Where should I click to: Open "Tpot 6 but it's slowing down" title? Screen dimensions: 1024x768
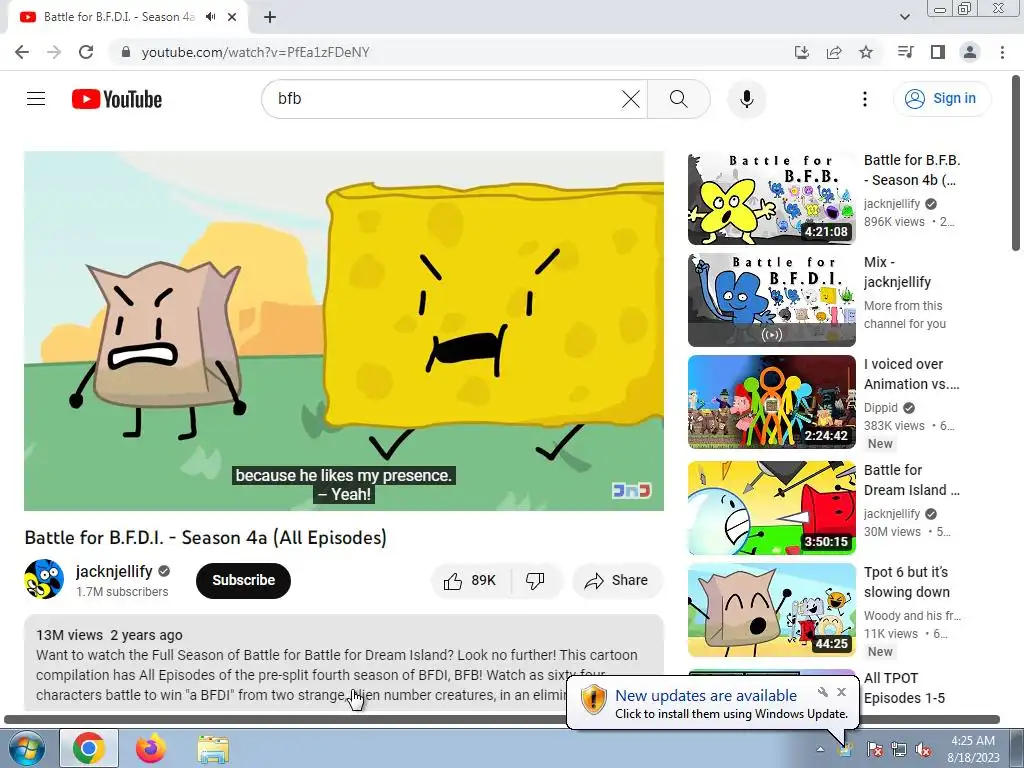[x=907, y=582]
